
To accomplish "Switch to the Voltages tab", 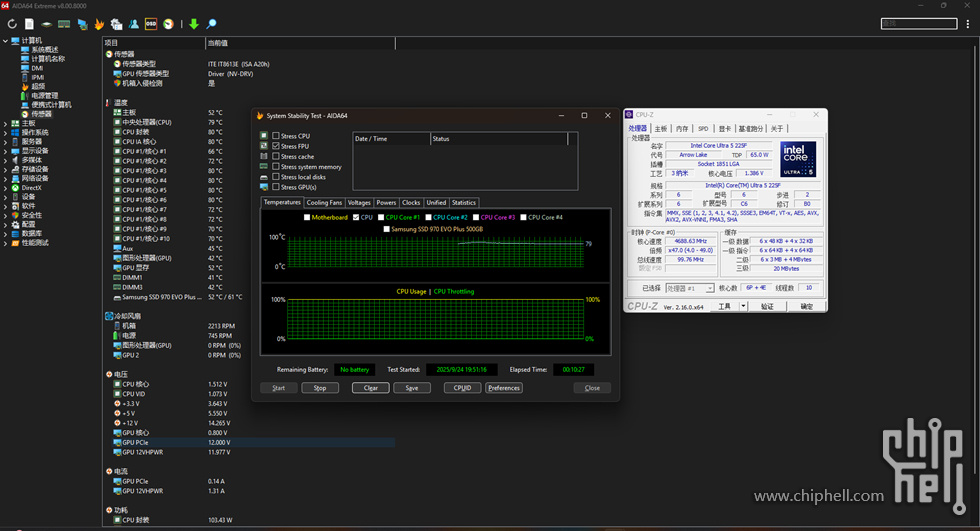I will pyautogui.click(x=359, y=202).
